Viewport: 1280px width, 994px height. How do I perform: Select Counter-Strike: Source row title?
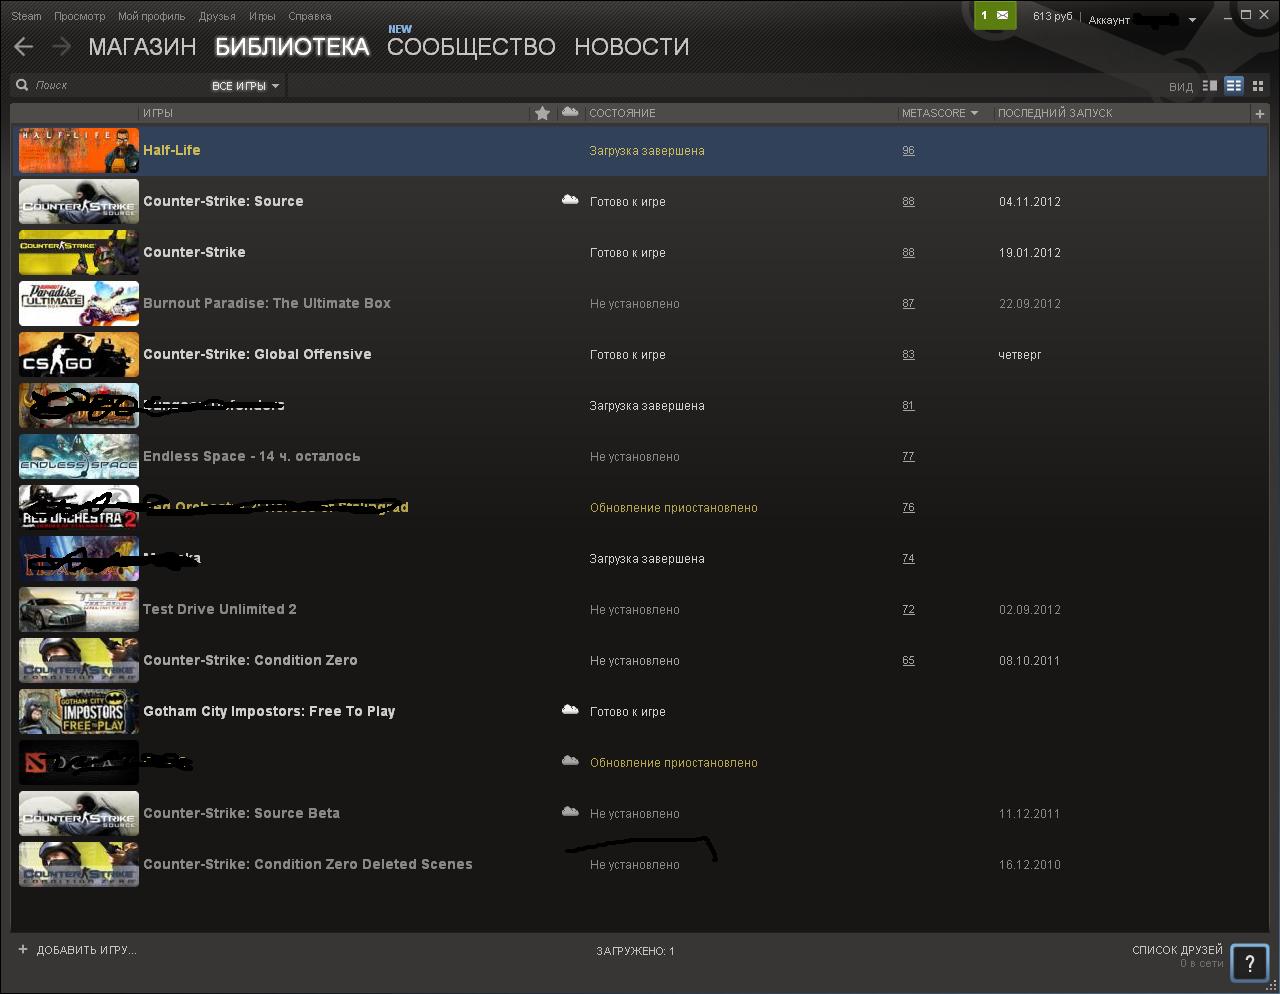[223, 201]
